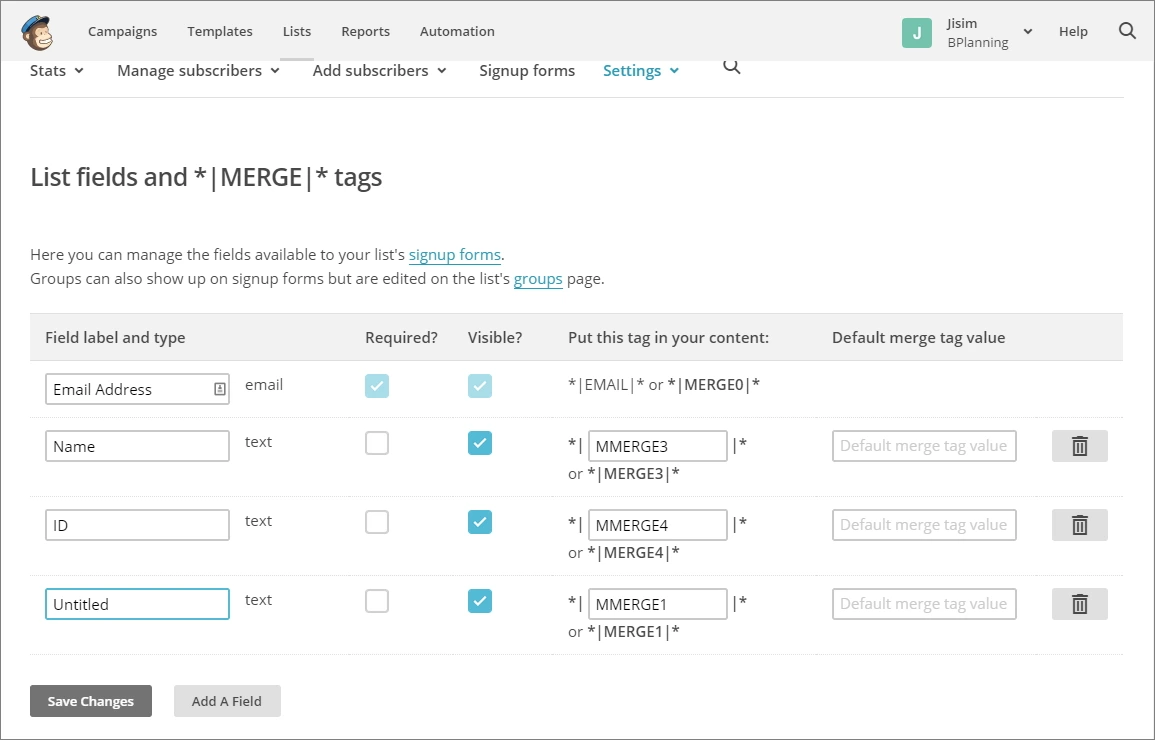Delete the Untitled field with trash icon
This screenshot has width=1155, height=740.
point(1079,604)
